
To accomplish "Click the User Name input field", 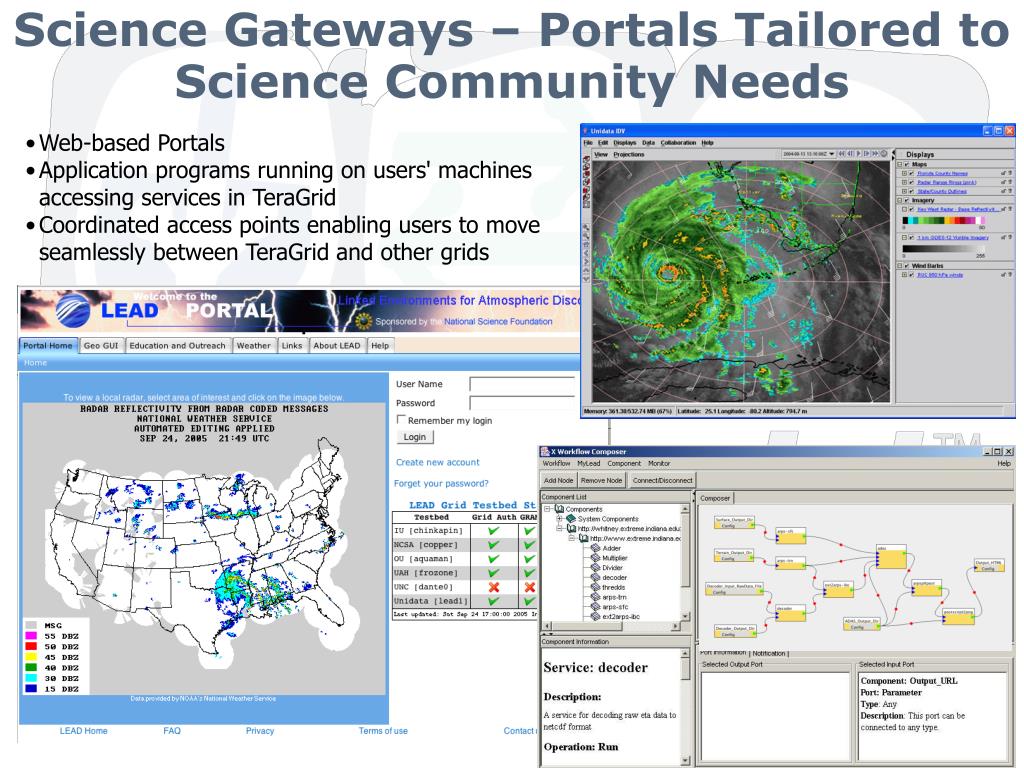I will pos(522,384).
